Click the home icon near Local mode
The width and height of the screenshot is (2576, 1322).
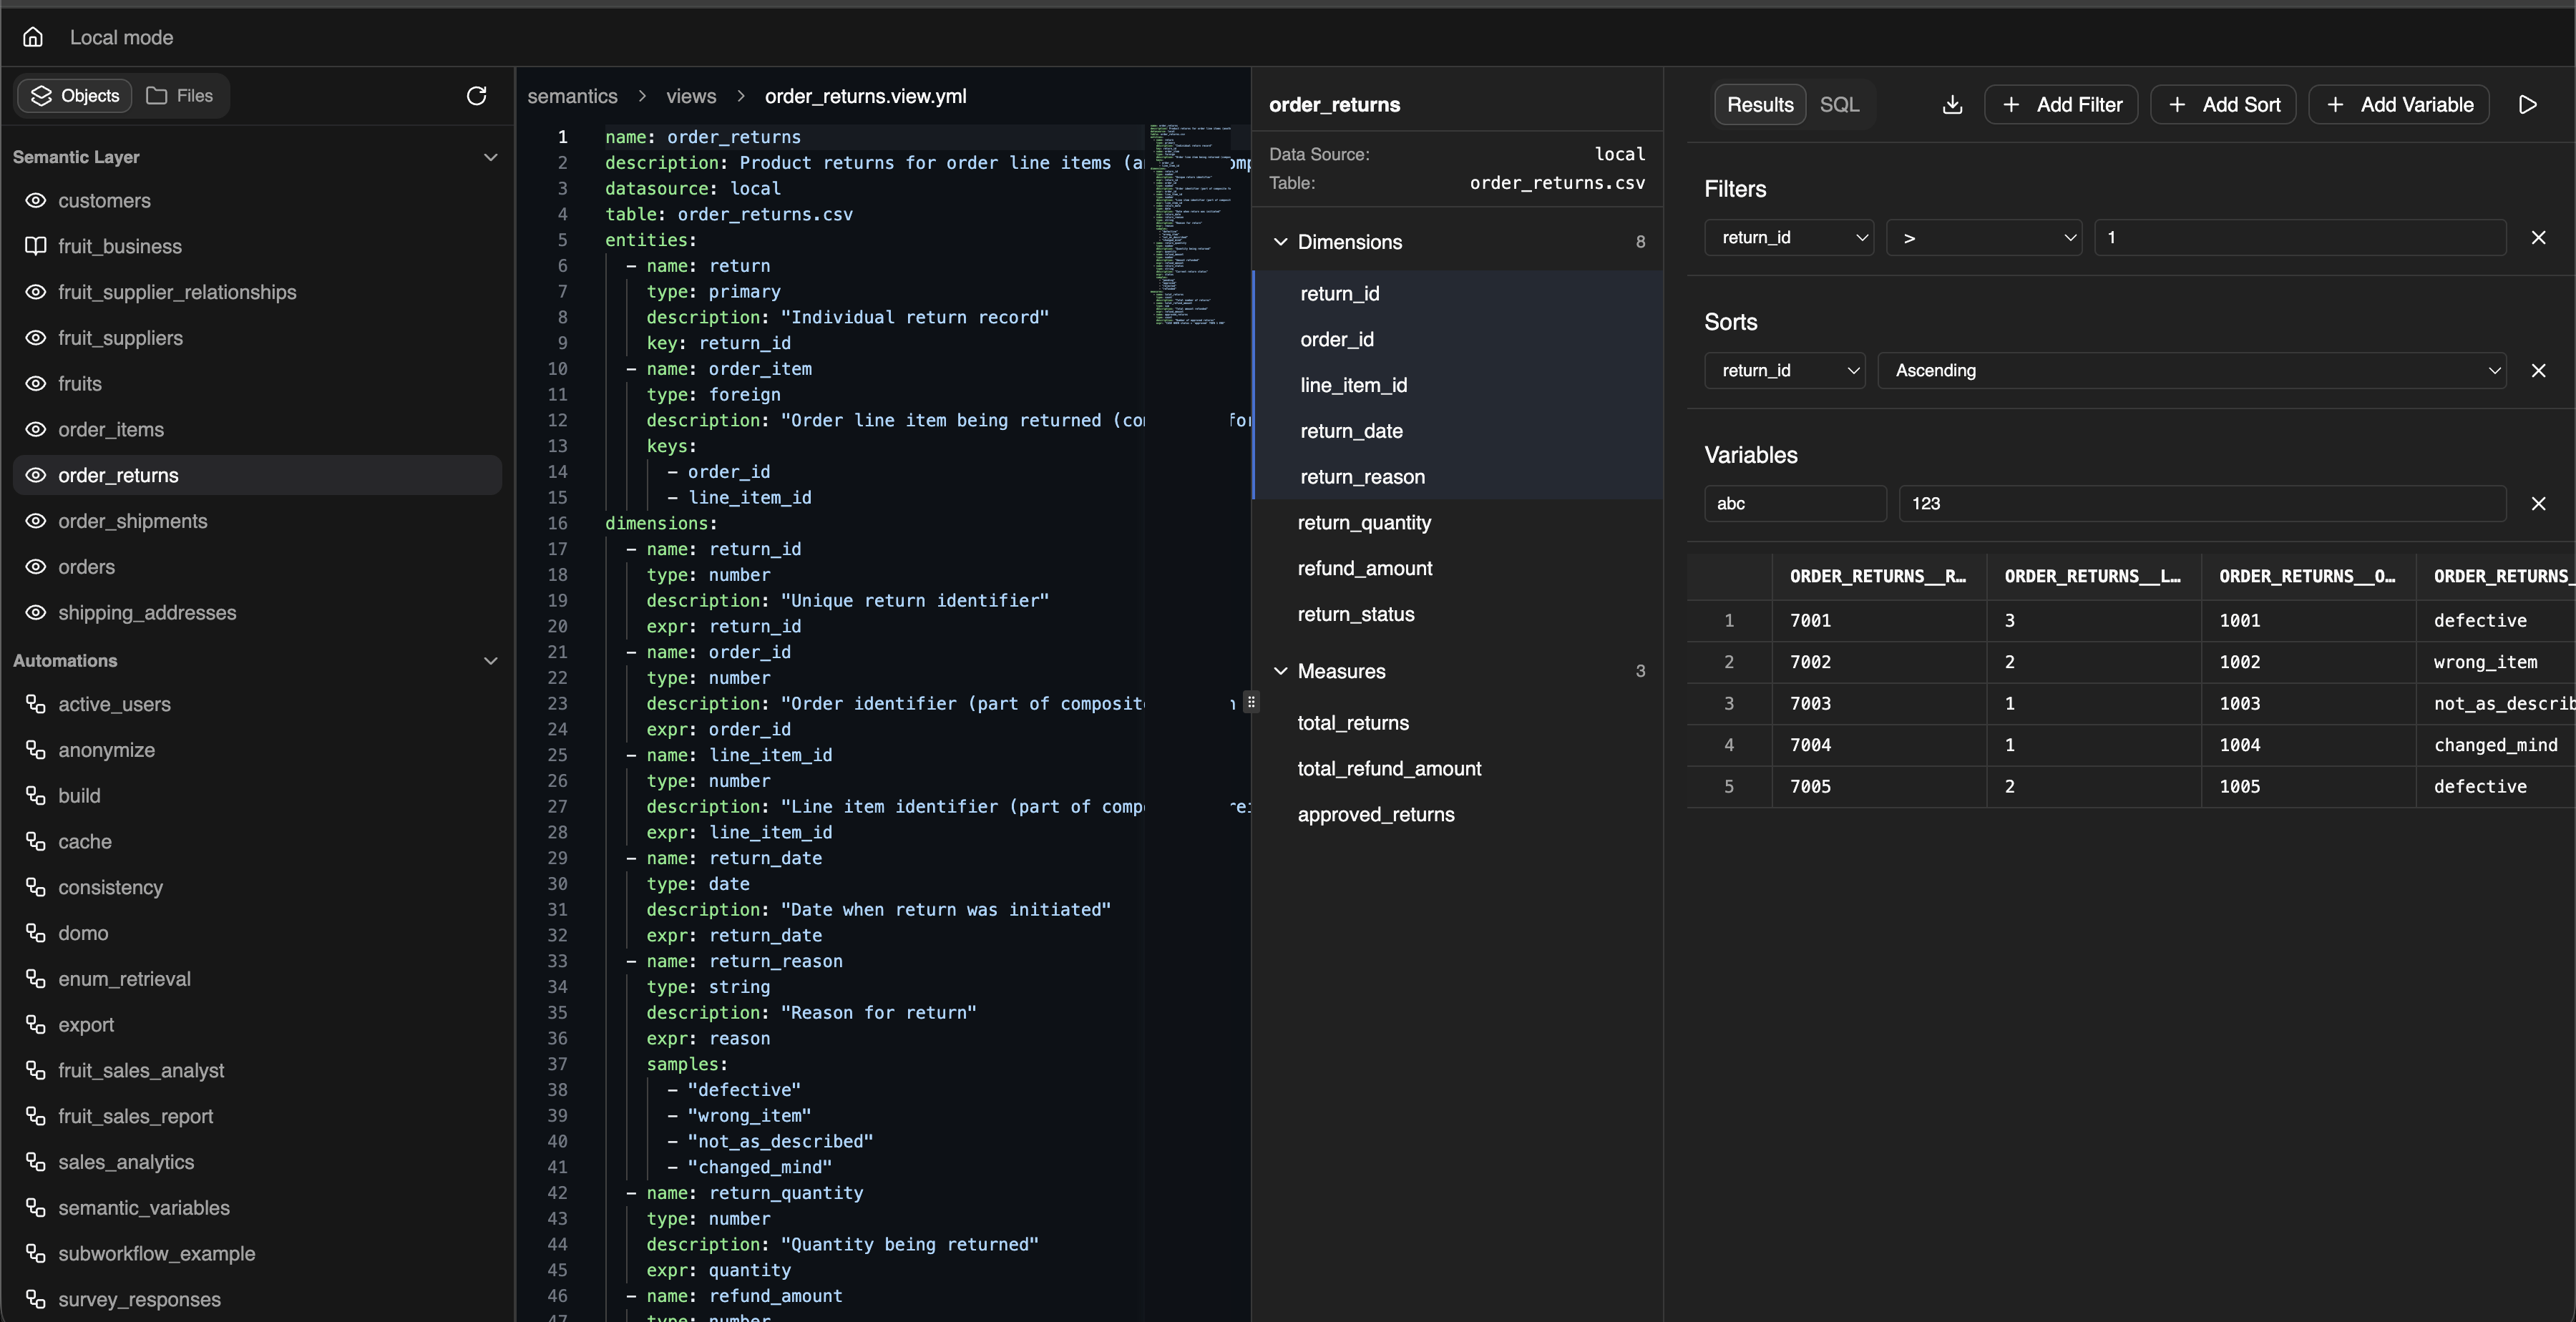(x=33, y=37)
